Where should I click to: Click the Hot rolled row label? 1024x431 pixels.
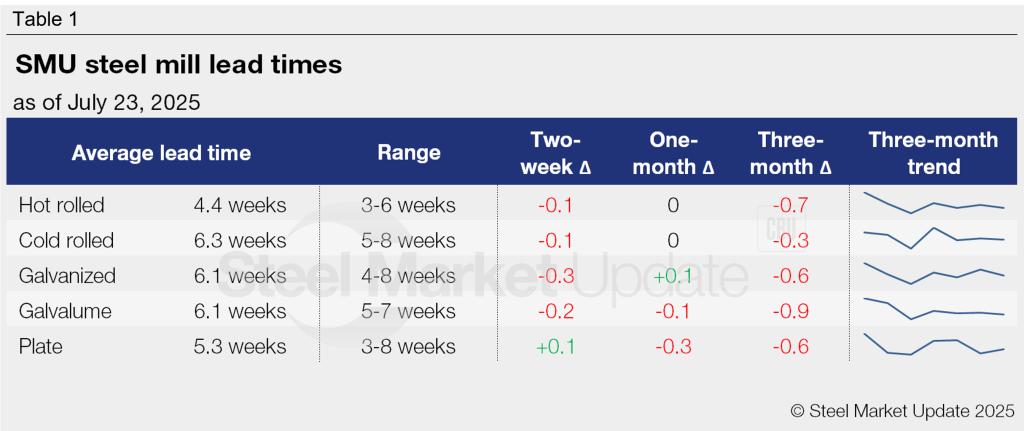point(61,205)
